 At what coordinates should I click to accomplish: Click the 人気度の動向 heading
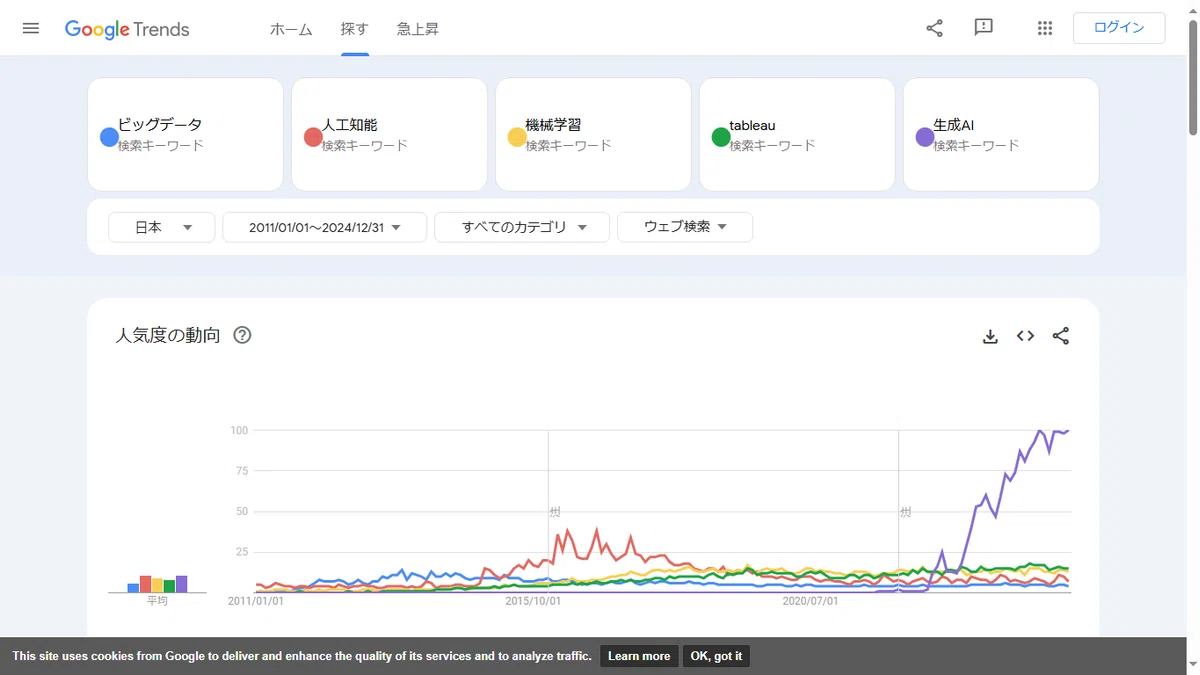pyautogui.click(x=168, y=335)
